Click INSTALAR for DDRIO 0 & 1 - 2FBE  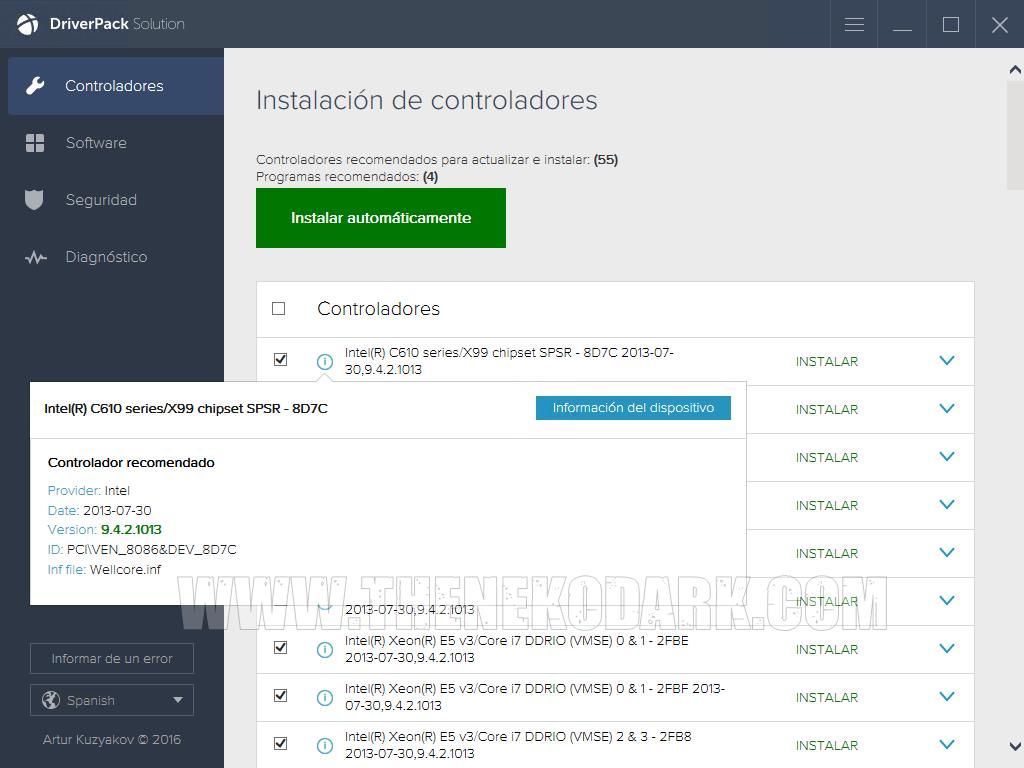pos(827,650)
